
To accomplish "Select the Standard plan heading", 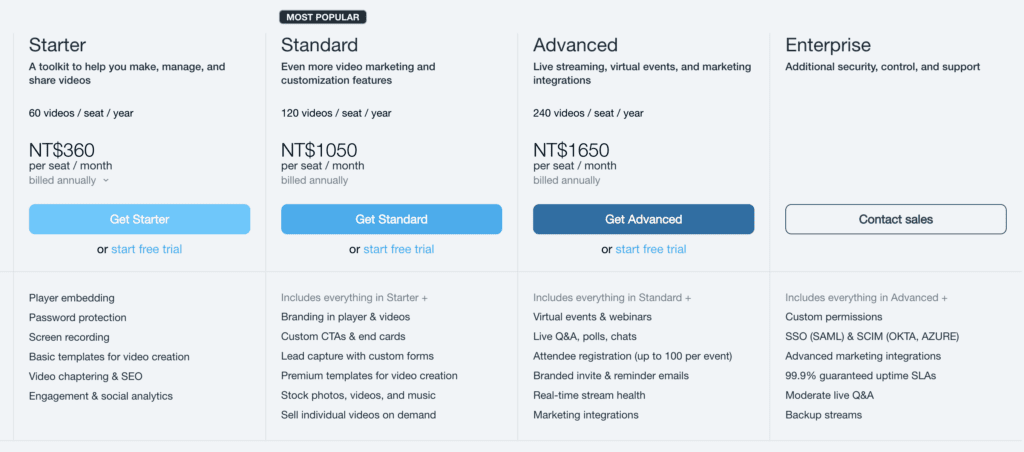I will coord(320,45).
